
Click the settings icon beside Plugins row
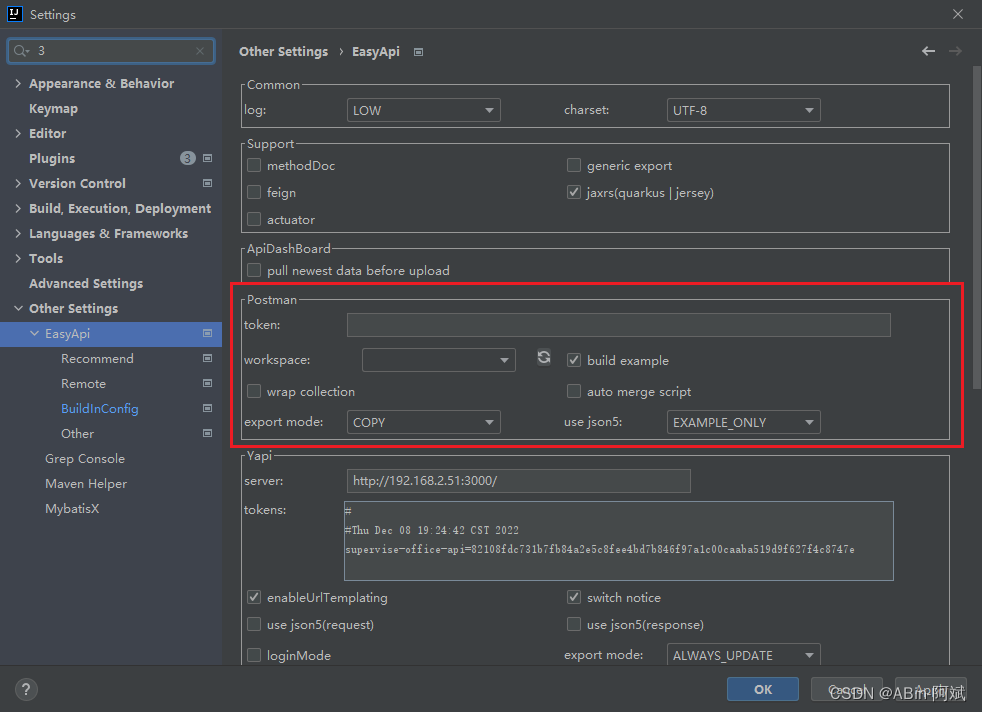[207, 158]
